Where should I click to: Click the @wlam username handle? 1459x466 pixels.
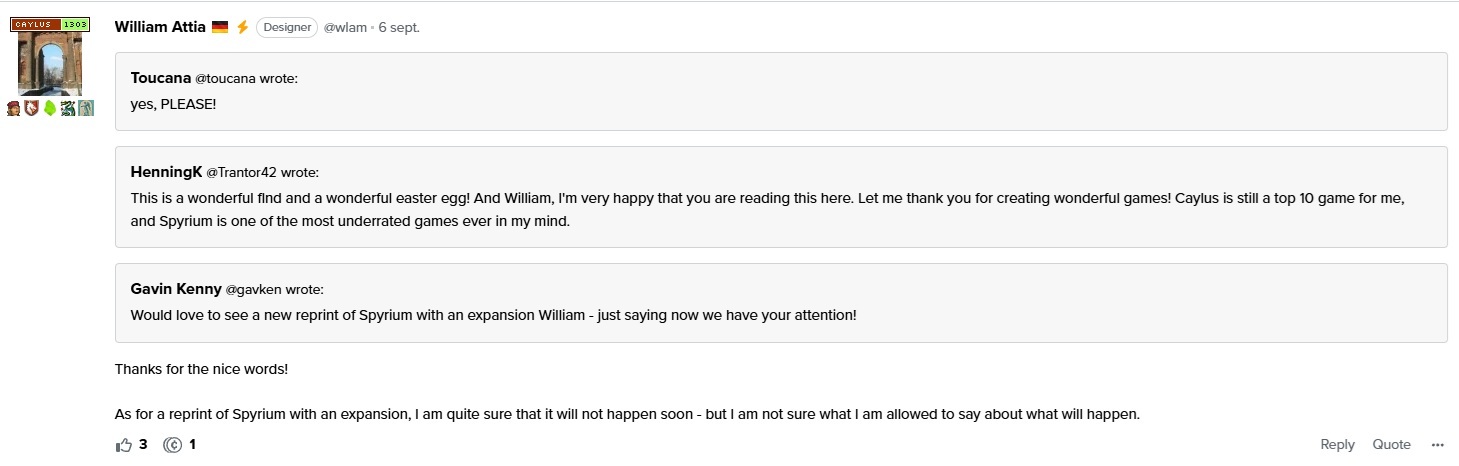click(x=345, y=28)
